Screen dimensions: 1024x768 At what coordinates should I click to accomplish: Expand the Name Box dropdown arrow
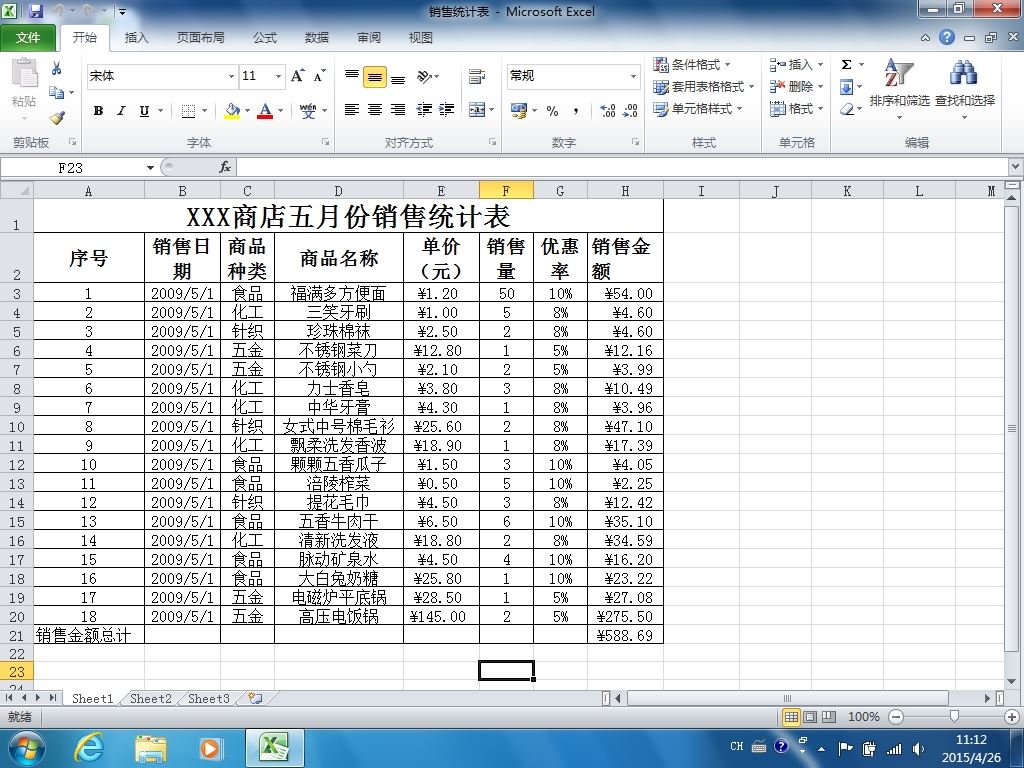click(x=150, y=168)
